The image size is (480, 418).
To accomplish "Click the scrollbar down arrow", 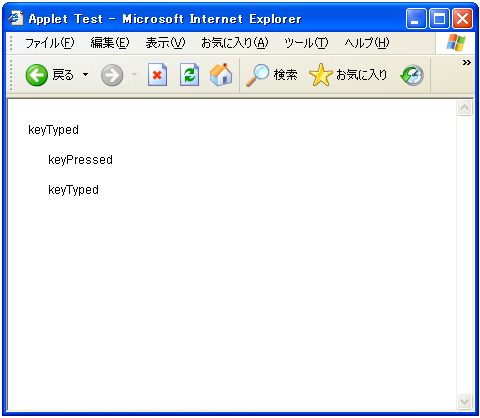I will click(464, 401).
